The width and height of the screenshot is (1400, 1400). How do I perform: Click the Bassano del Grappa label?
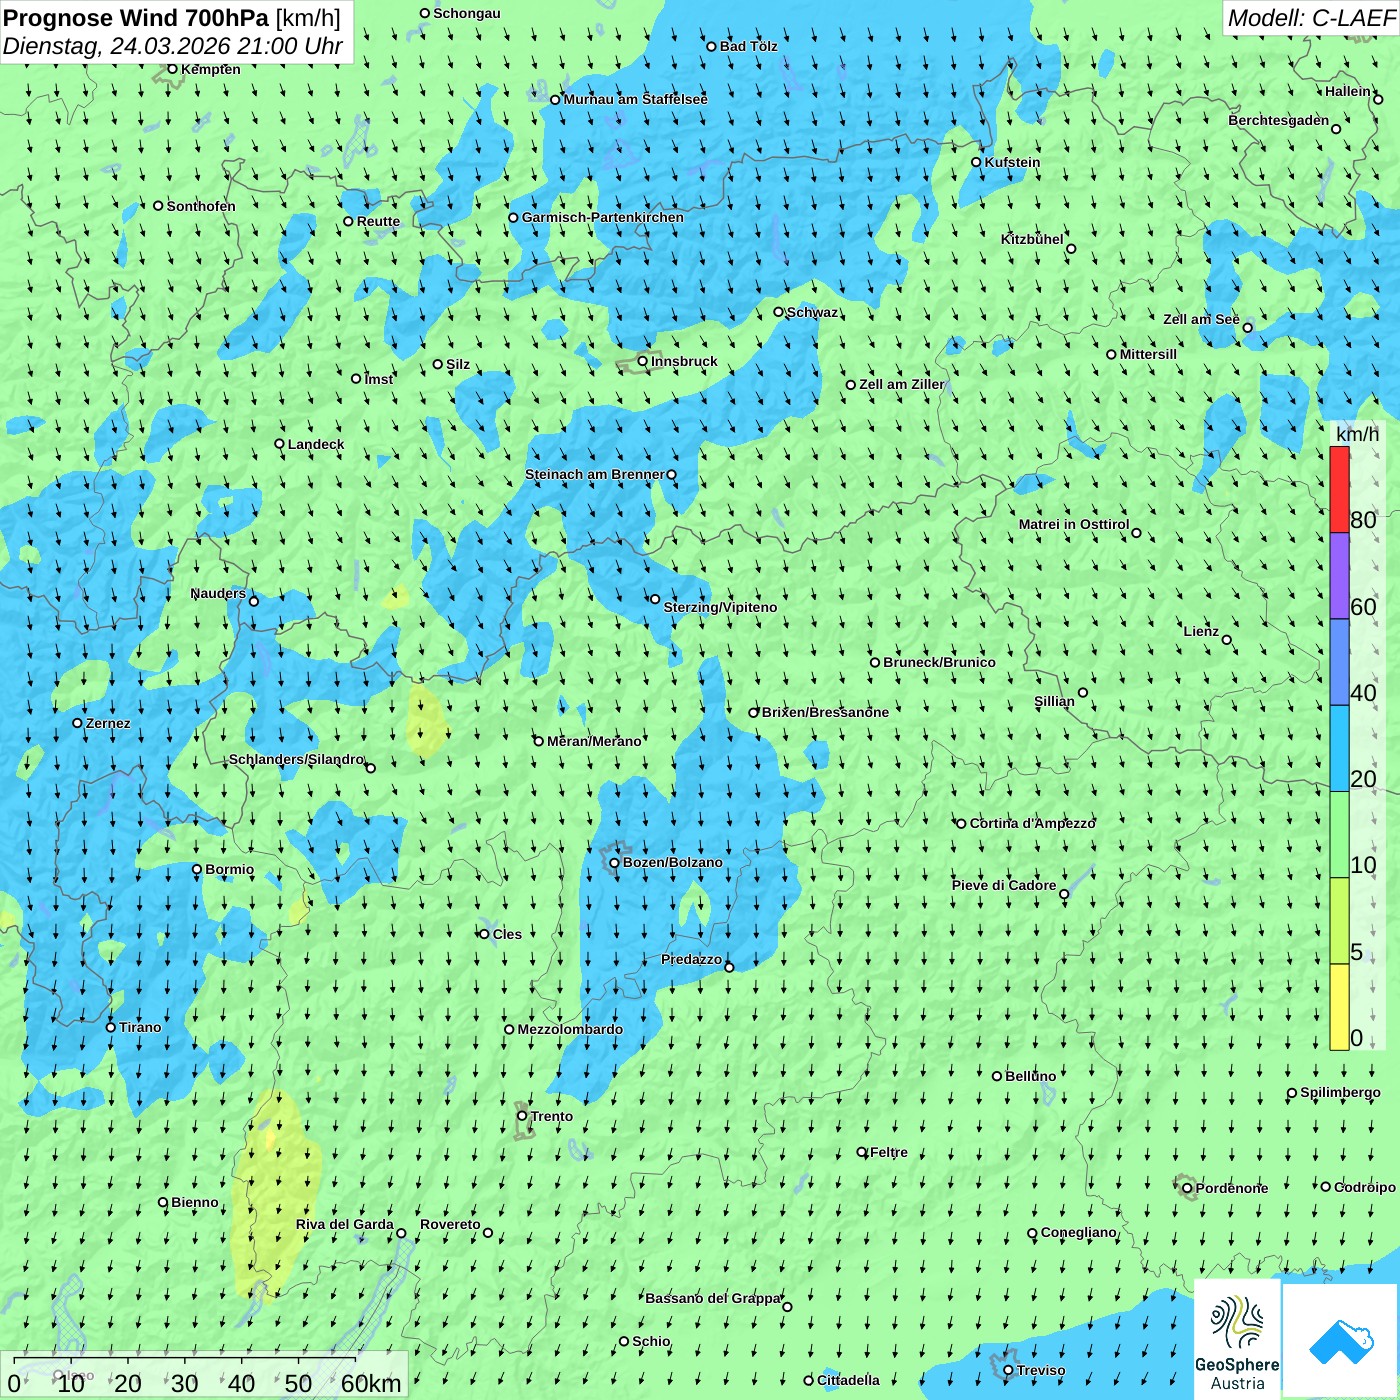(x=713, y=1298)
